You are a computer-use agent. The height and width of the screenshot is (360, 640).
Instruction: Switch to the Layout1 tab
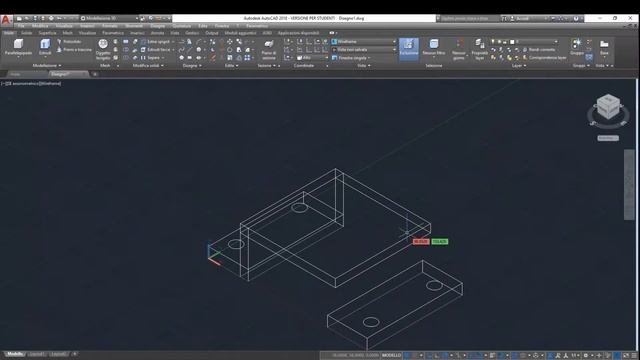pyautogui.click(x=37, y=354)
